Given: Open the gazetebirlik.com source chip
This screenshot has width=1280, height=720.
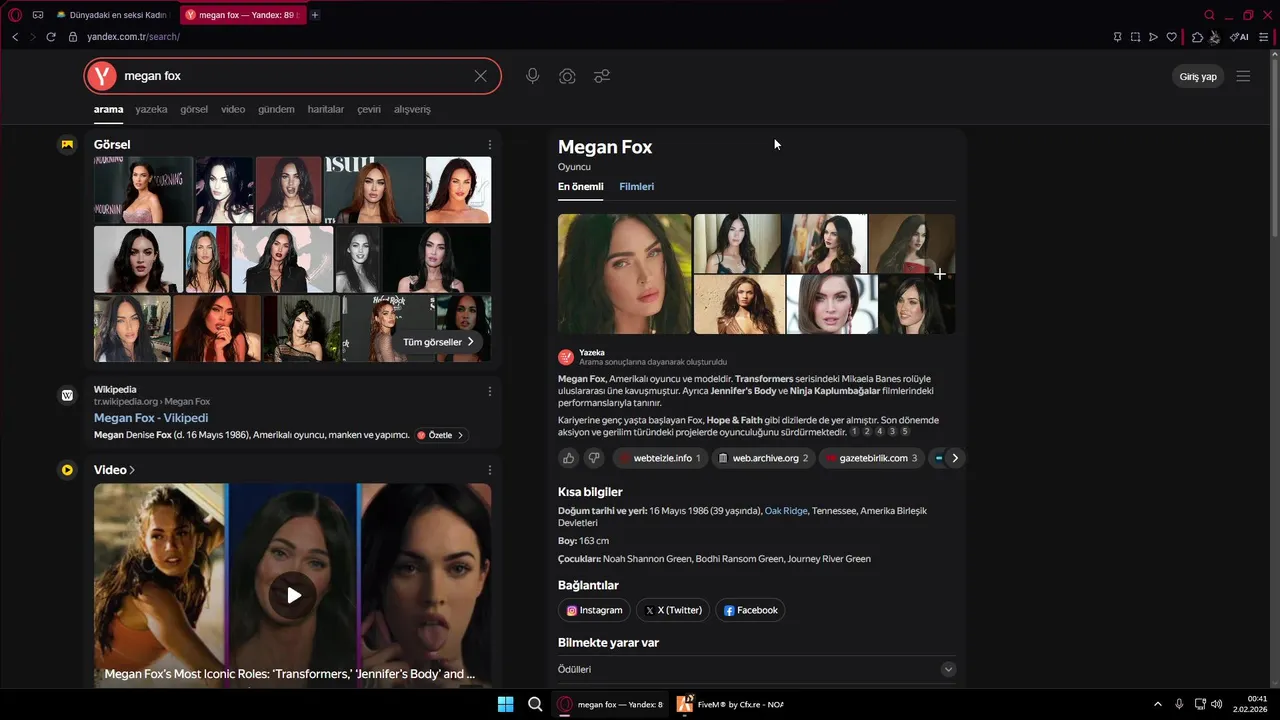Looking at the screenshot, I should click(872, 458).
